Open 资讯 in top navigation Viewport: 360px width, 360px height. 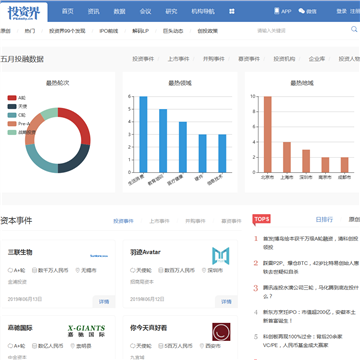pyautogui.click(x=93, y=11)
